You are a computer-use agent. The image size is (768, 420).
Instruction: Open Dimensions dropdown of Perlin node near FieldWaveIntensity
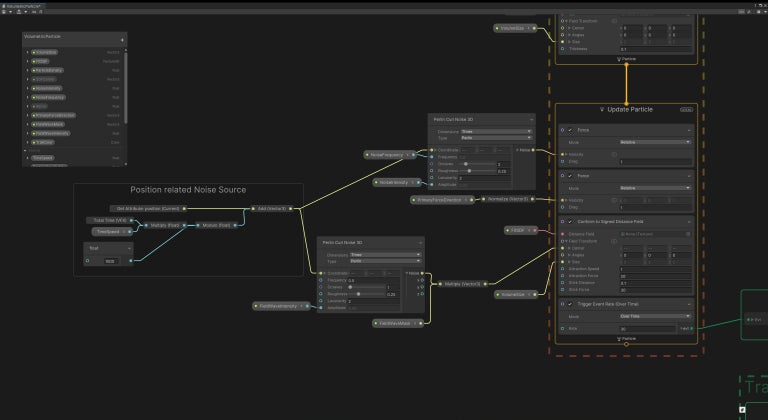385,255
